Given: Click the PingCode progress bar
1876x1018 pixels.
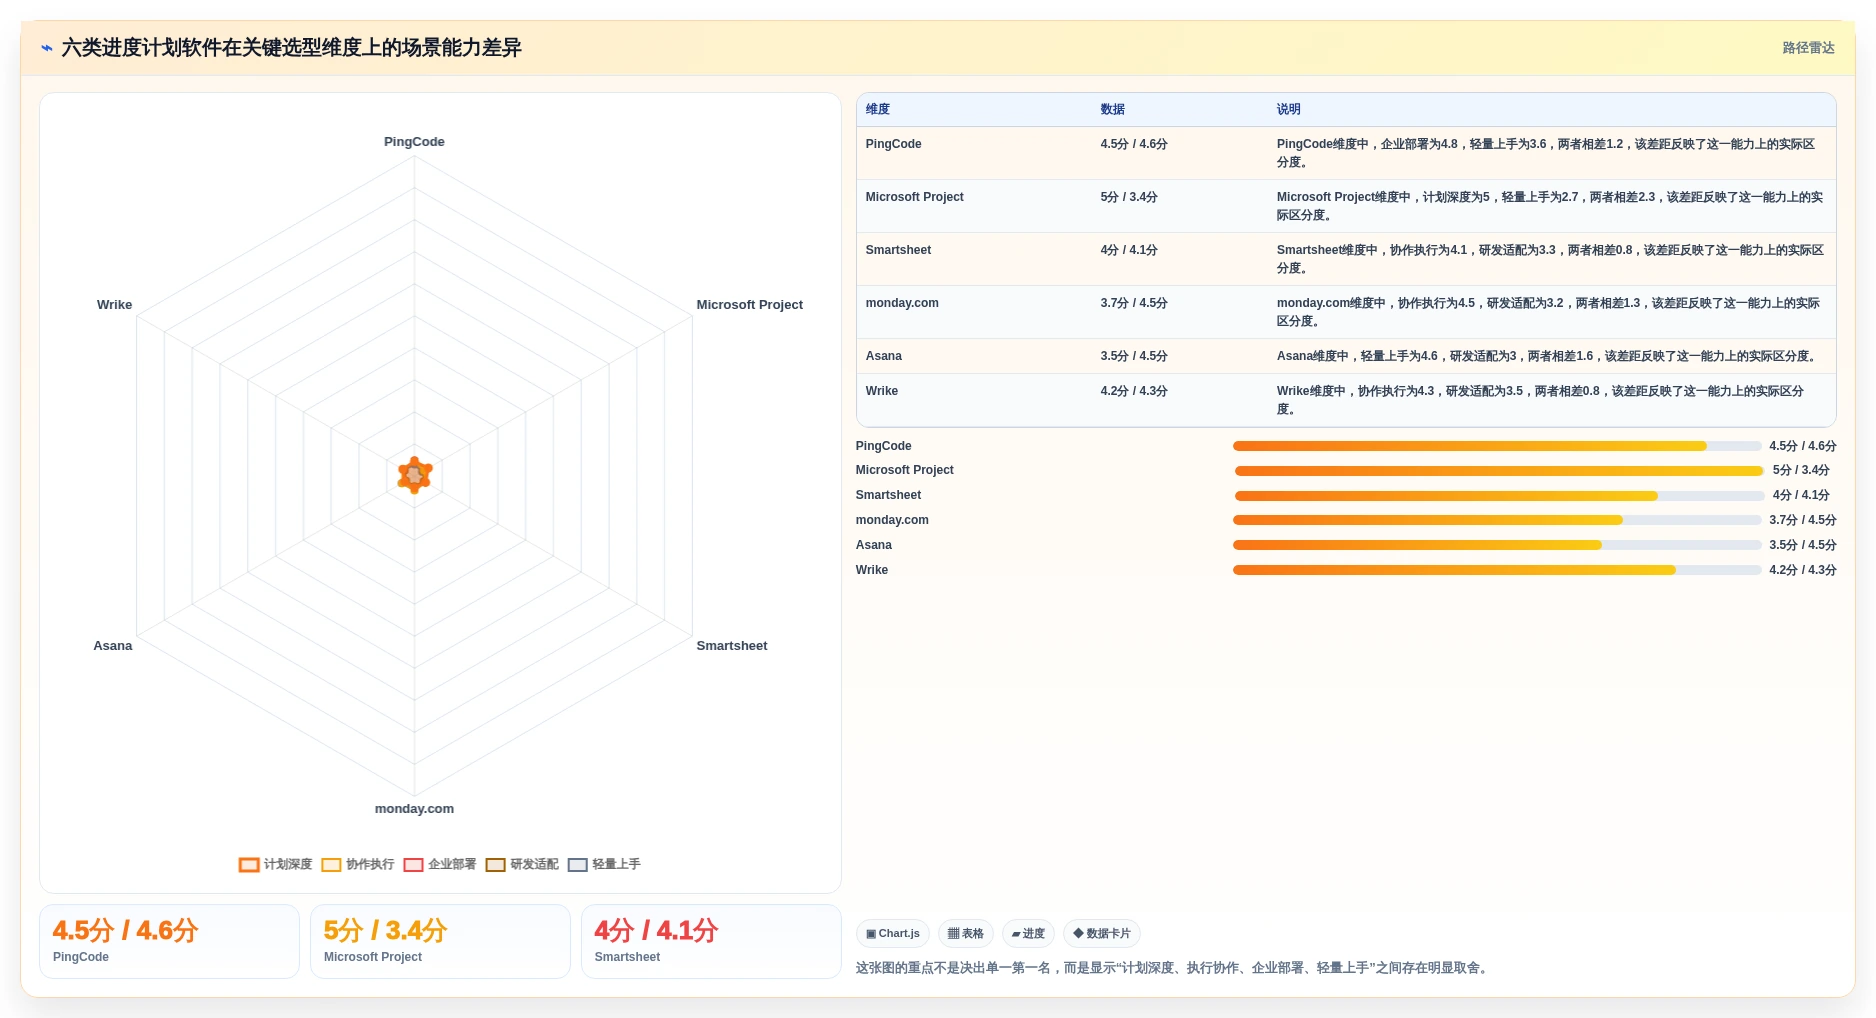Looking at the screenshot, I should [x=1497, y=446].
